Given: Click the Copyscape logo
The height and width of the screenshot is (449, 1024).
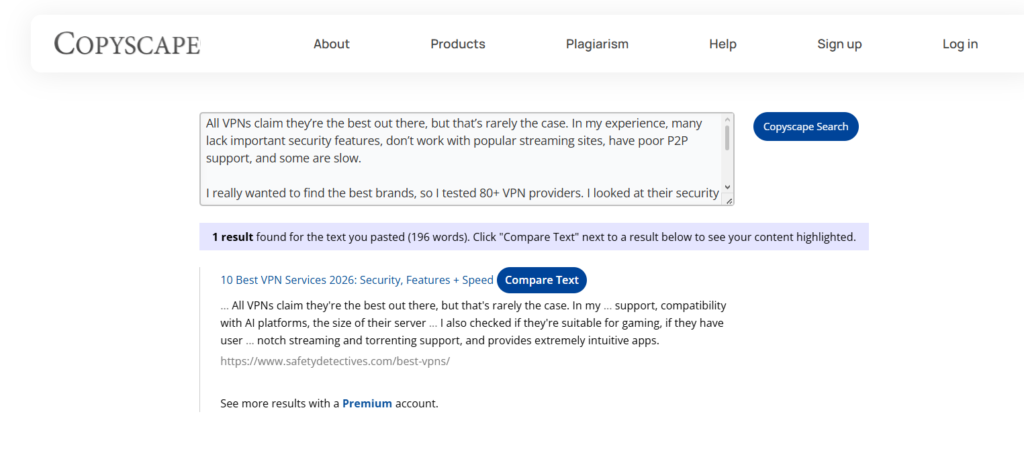Looking at the screenshot, I should pos(127,44).
